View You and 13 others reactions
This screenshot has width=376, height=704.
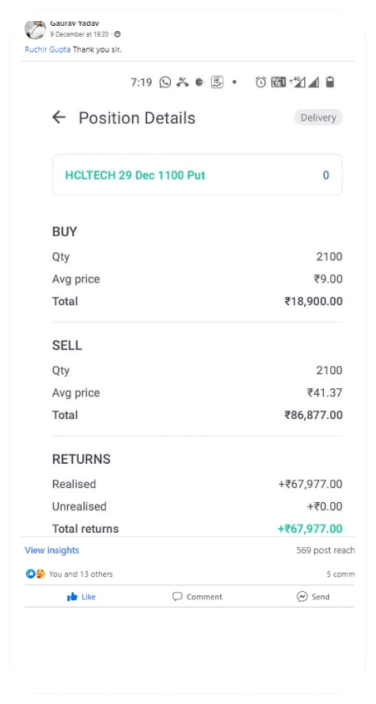(81, 574)
